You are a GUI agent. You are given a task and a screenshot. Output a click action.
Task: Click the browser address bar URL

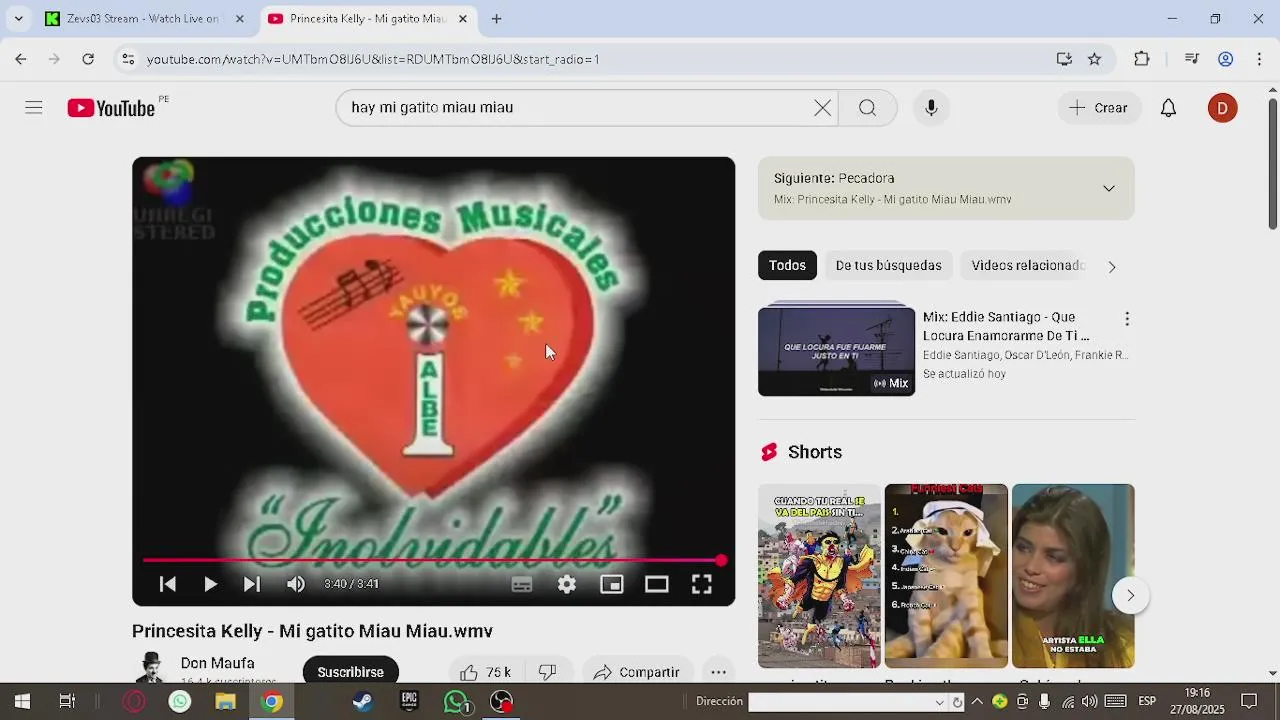click(x=373, y=59)
